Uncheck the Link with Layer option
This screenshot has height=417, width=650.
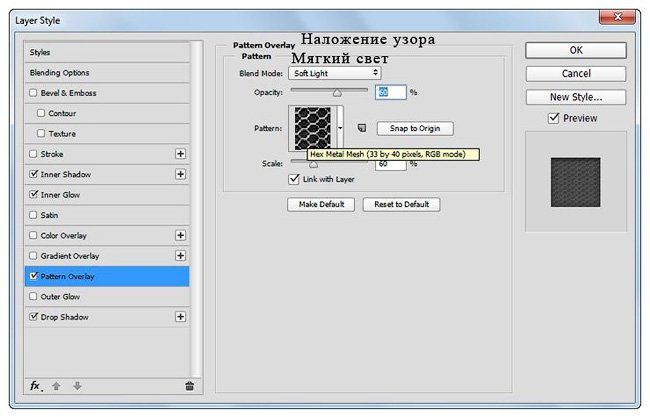click(294, 180)
